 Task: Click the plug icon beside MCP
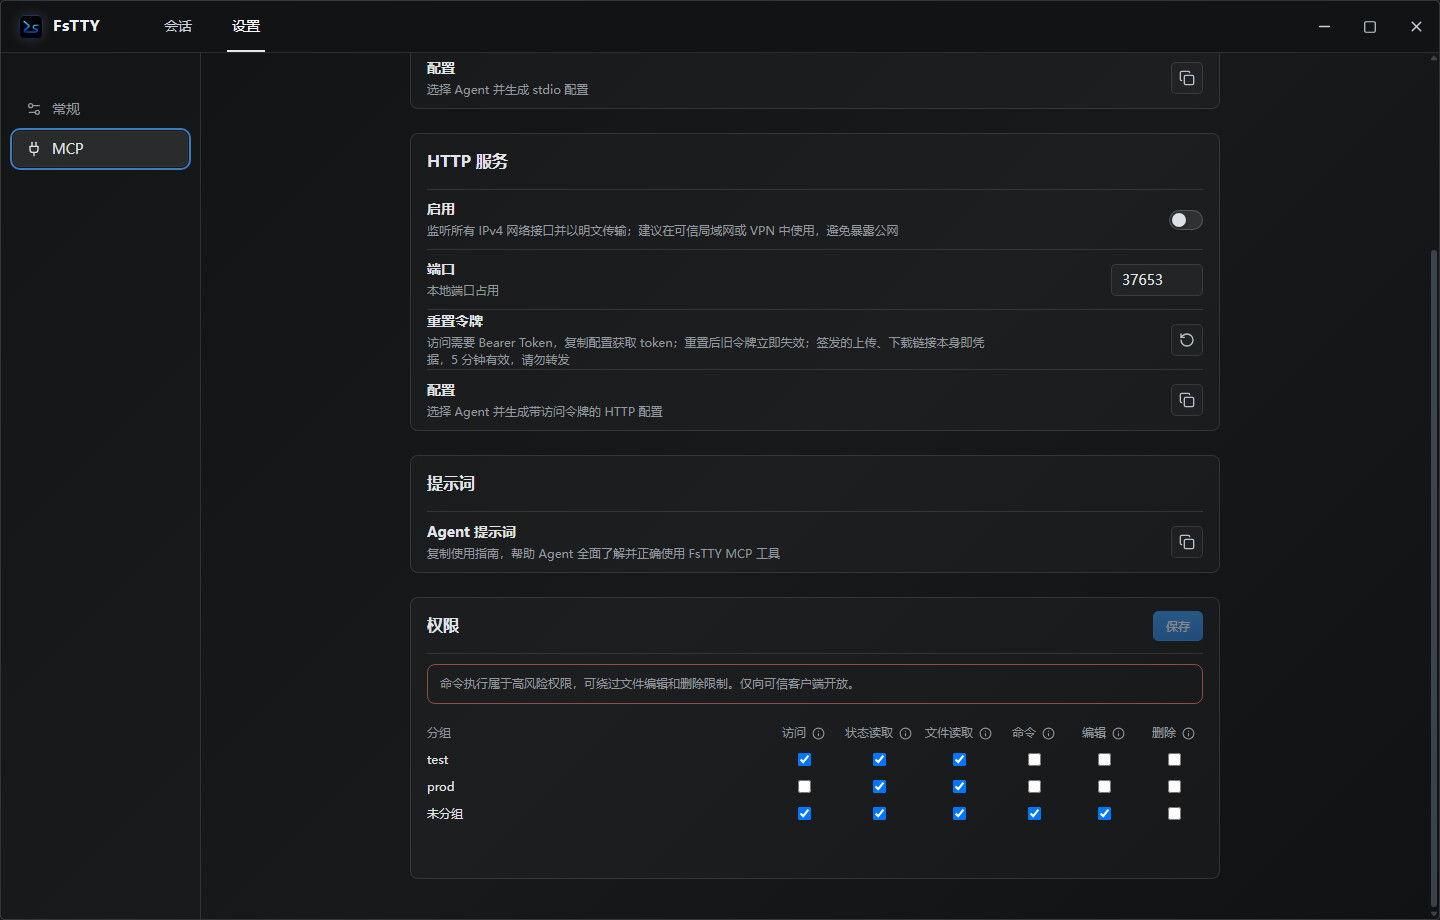click(34, 149)
